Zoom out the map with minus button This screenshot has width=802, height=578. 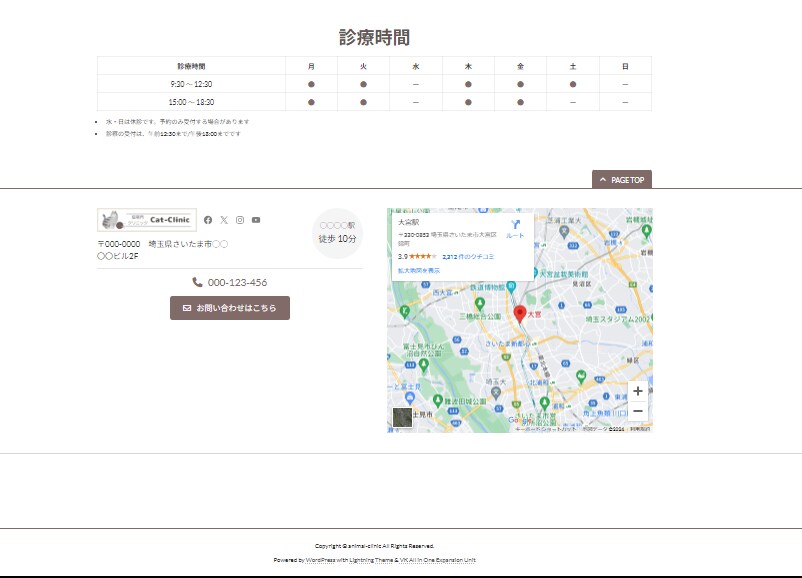pyautogui.click(x=638, y=411)
